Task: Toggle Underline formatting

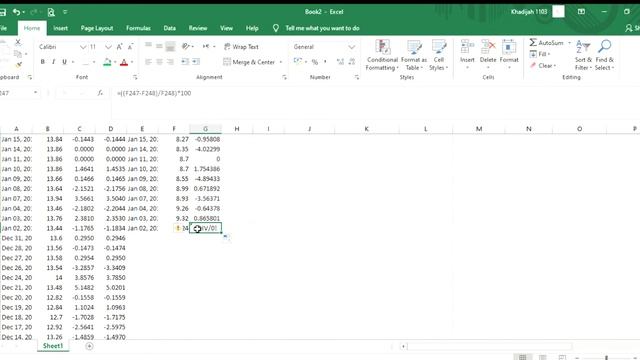Action: [x=64, y=62]
